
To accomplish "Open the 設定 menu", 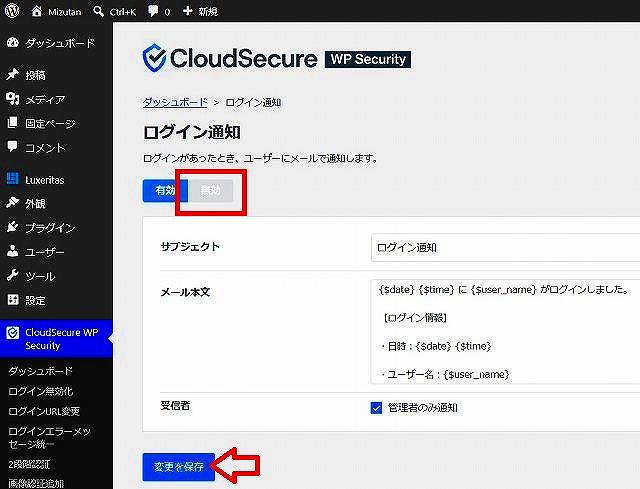I will [35, 300].
